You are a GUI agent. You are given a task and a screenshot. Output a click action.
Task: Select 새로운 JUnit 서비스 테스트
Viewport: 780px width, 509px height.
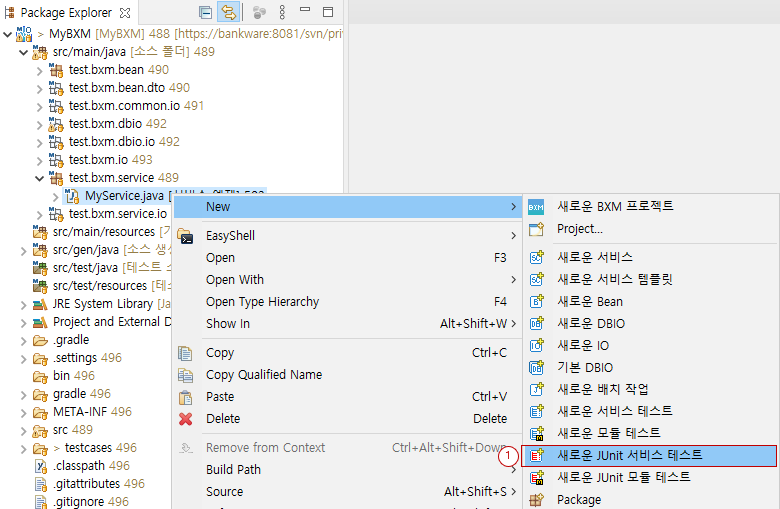[x=650, y=455]
